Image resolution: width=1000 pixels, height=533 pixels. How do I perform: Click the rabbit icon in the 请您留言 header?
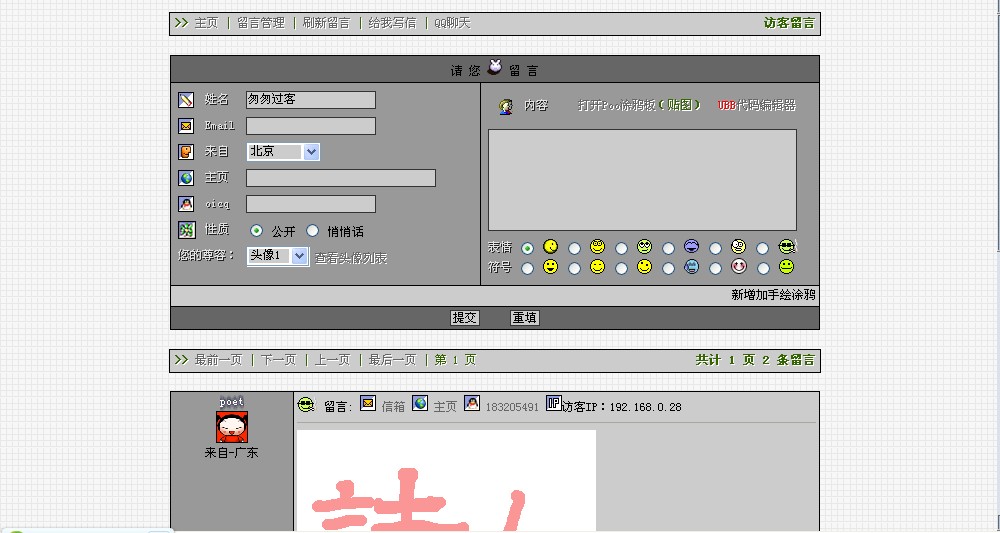click(x=494, y=66)
